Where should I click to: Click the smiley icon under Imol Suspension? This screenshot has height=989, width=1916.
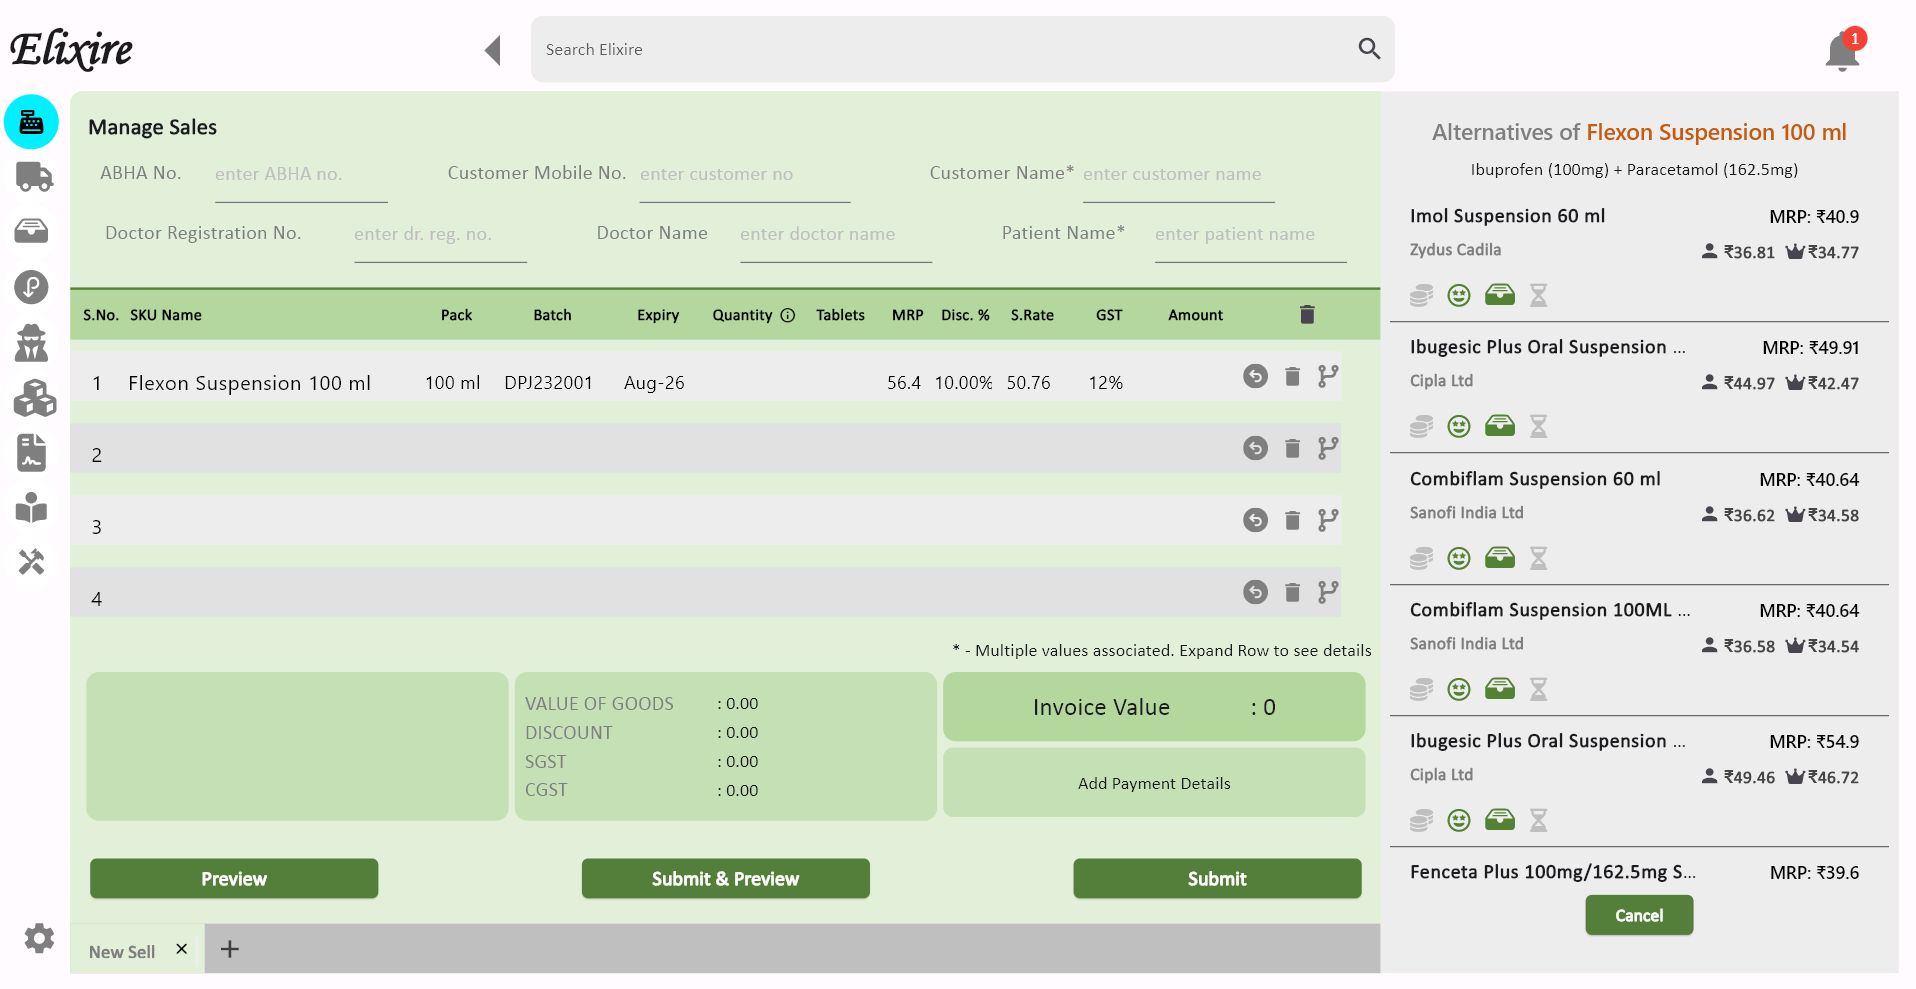click(1459, 295)
